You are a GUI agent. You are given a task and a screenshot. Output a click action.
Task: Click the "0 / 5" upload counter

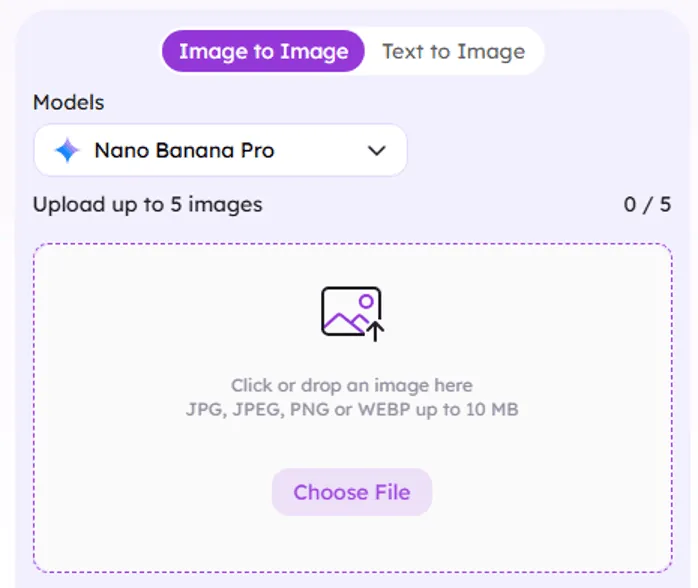(x=647, y=205)
